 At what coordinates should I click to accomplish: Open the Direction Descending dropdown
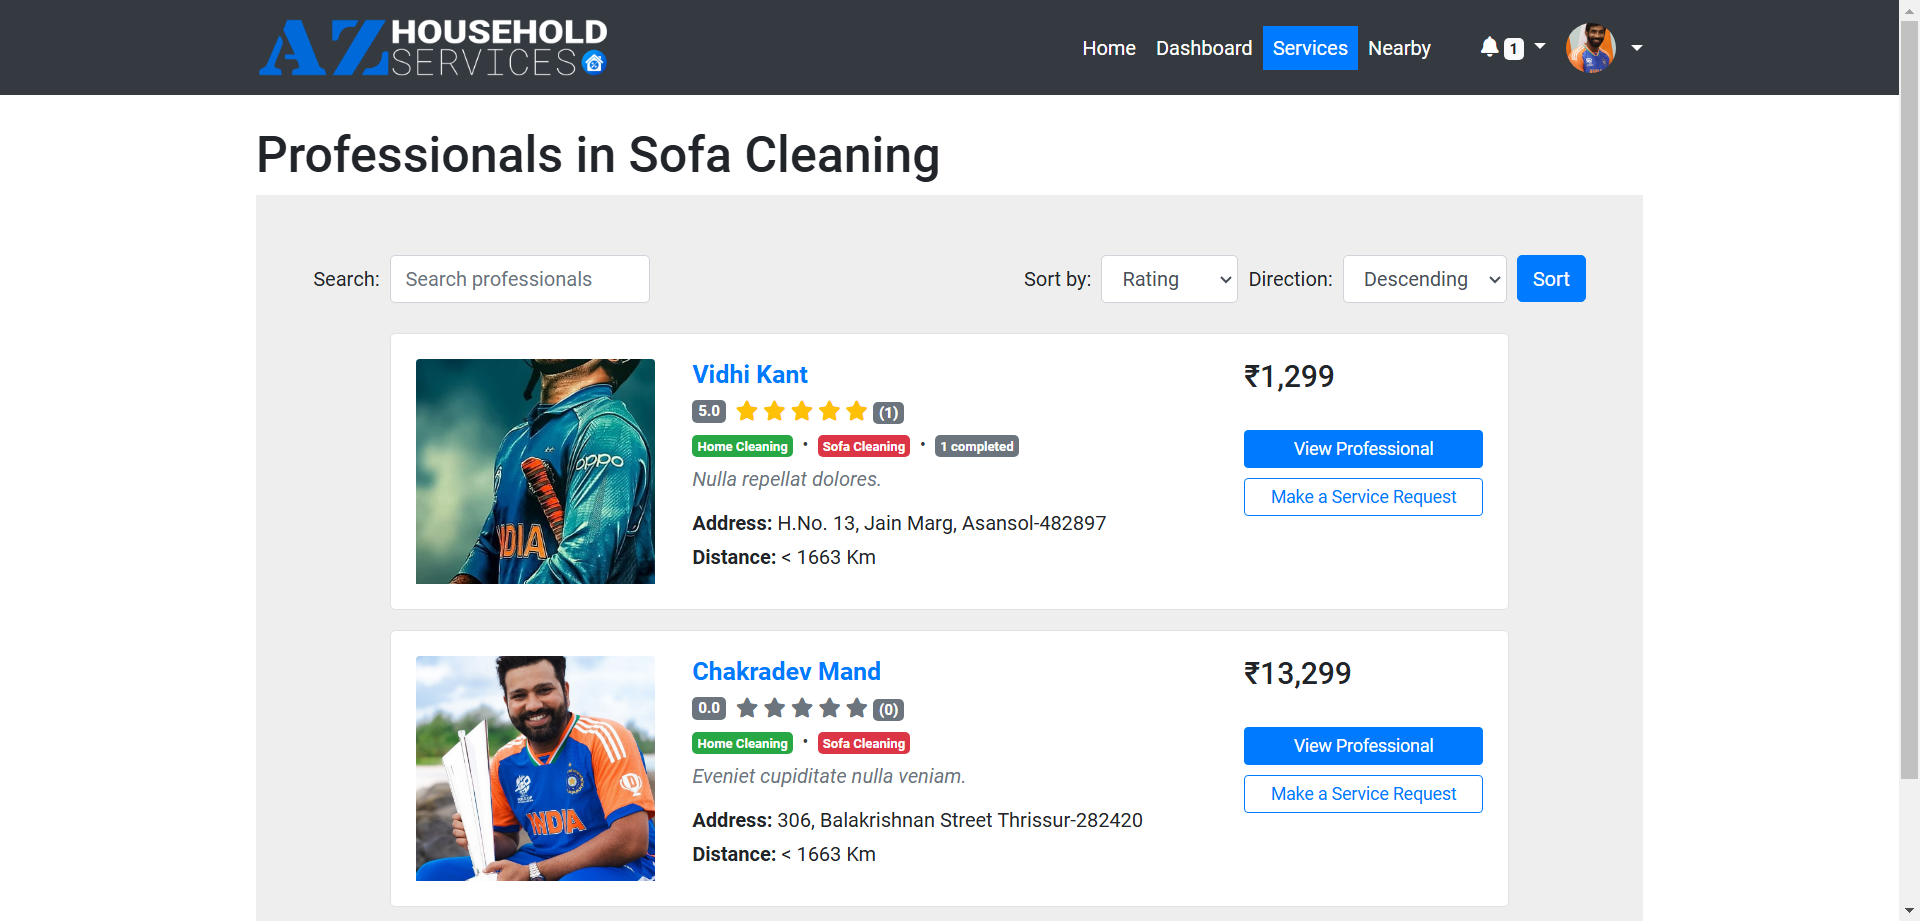1424,279
